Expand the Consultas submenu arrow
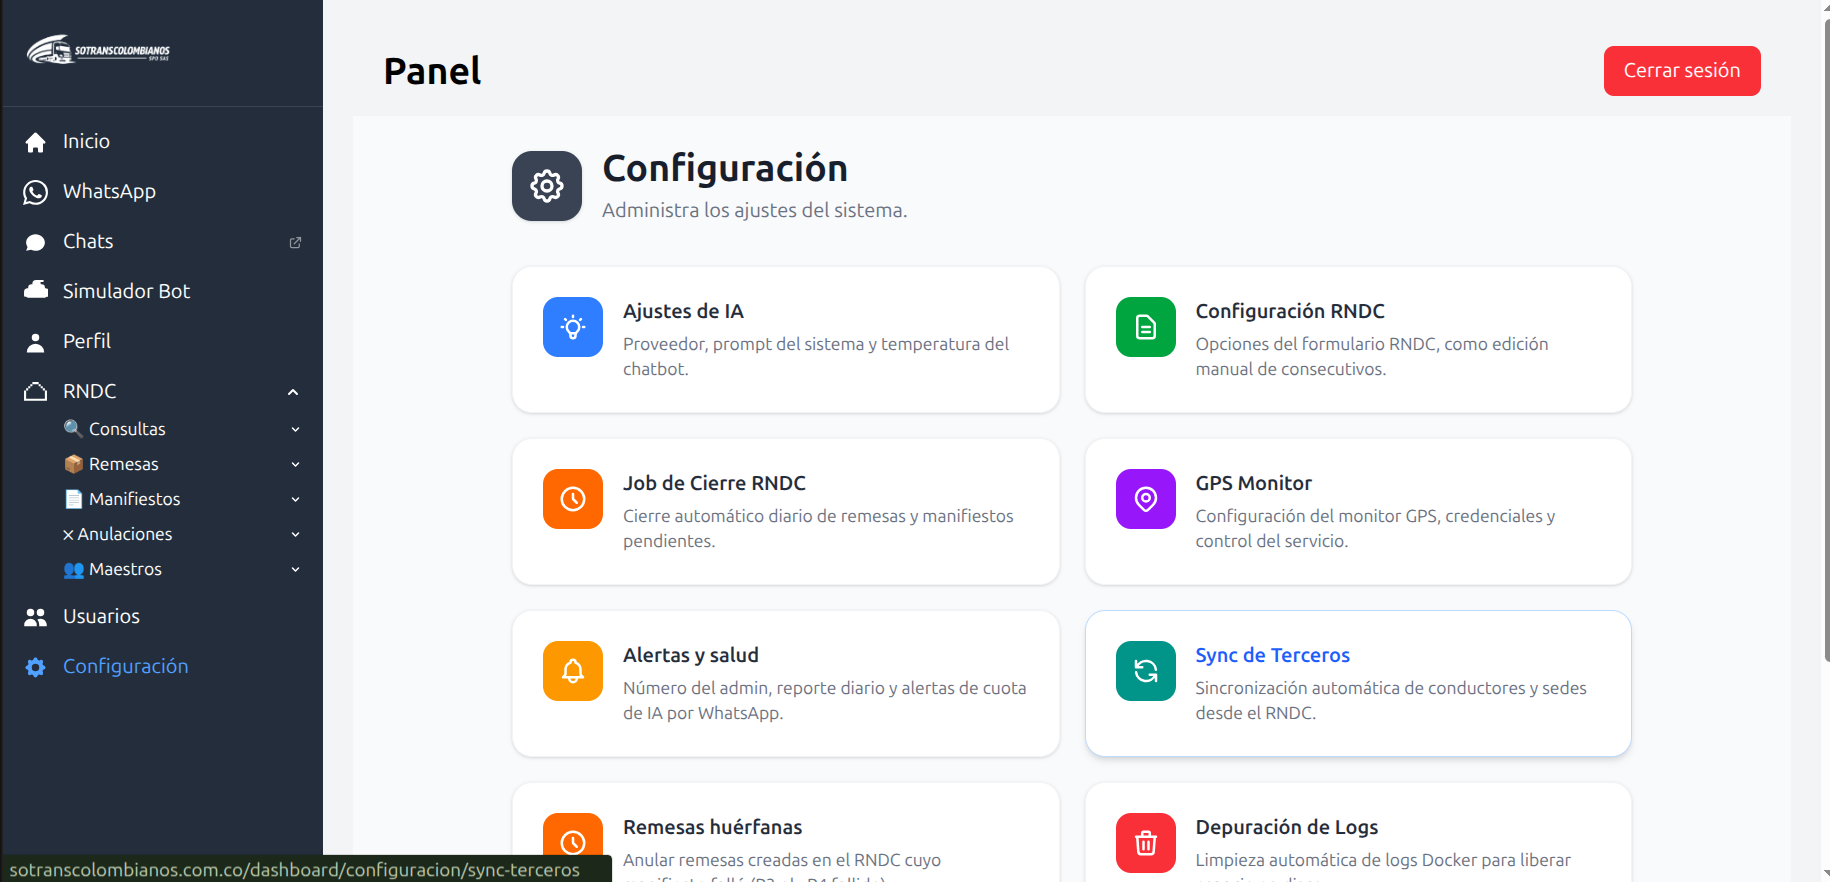 point(295,429)
